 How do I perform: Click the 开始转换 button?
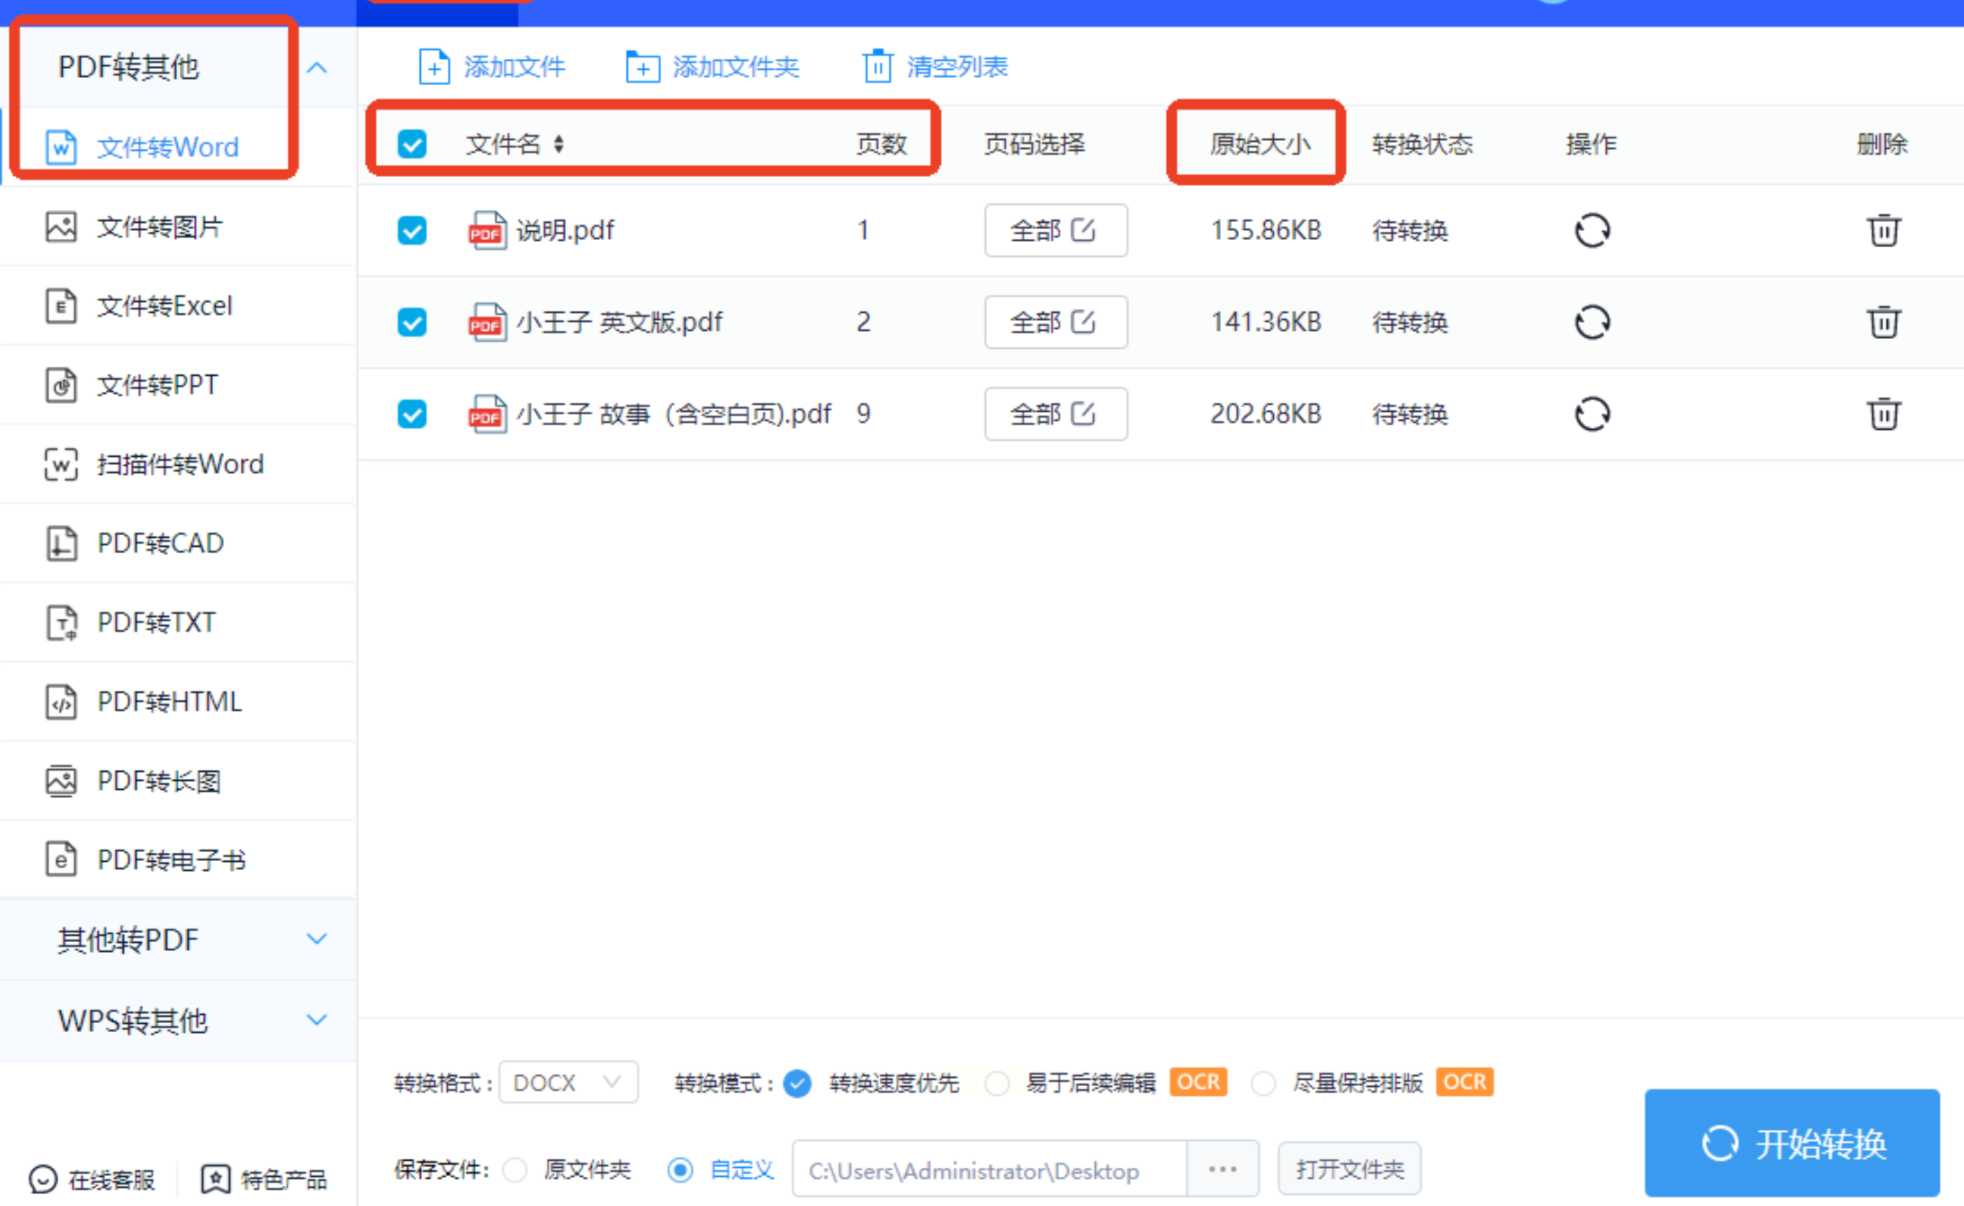pos(1791,1143)
